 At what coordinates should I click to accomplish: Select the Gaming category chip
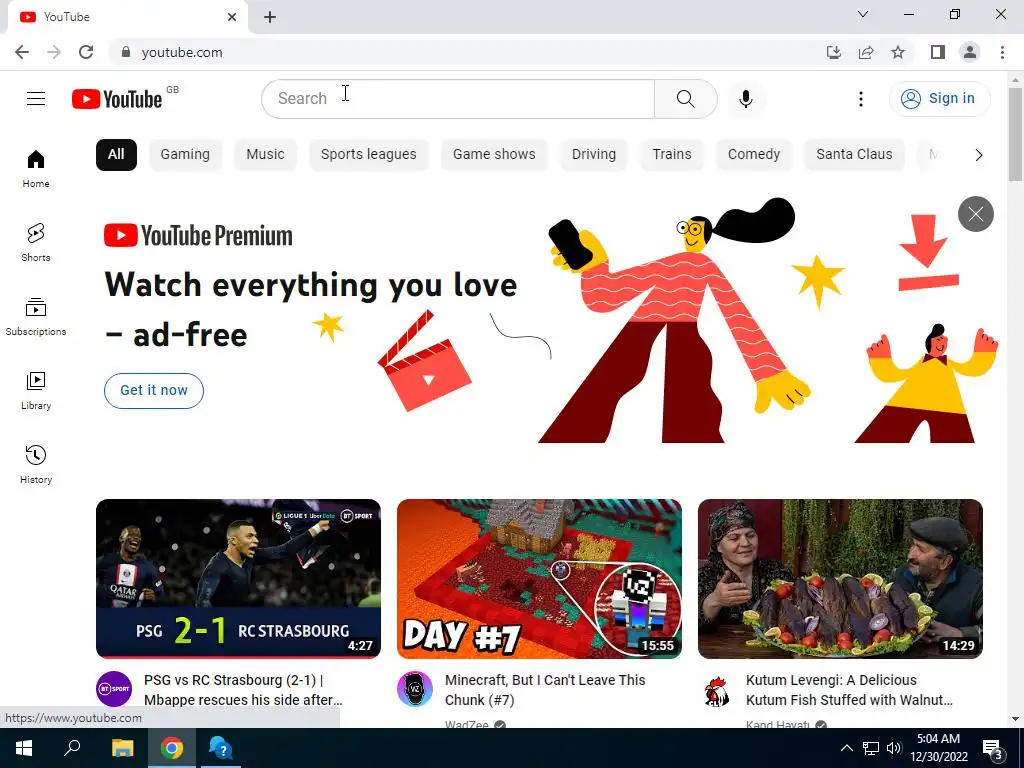pos(185,155)
